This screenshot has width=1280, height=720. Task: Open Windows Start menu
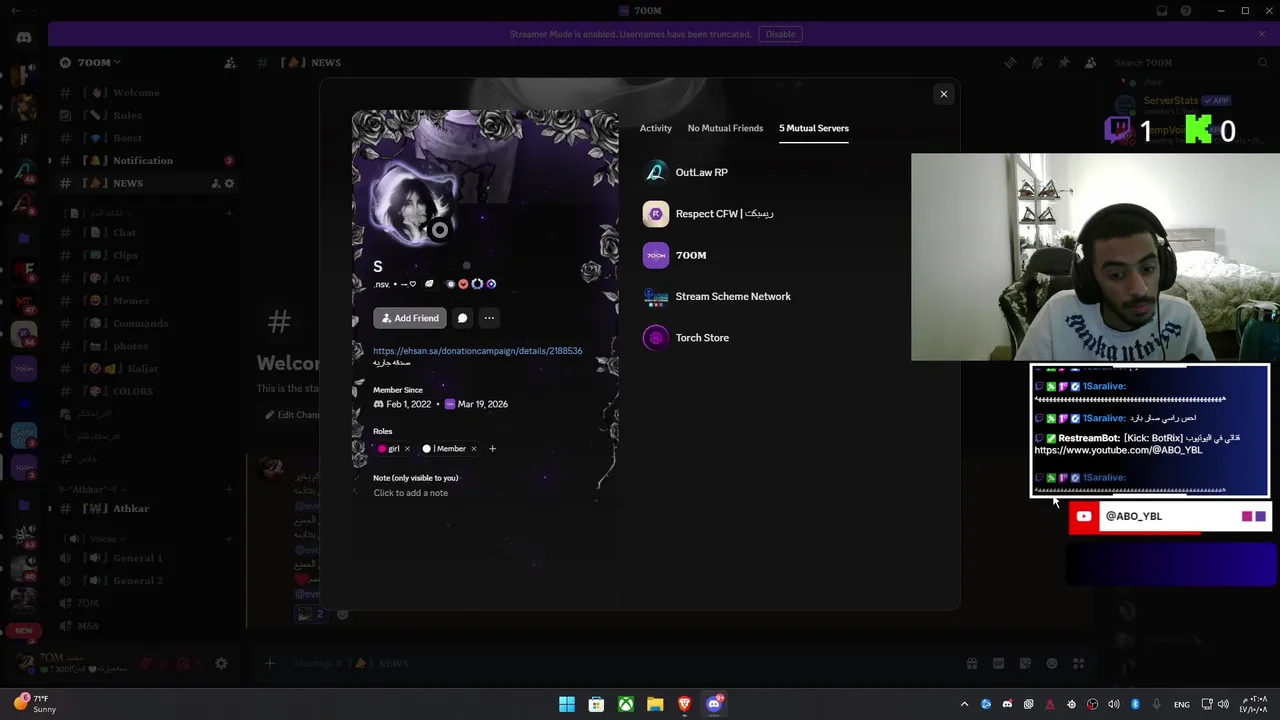pos(567,704)
